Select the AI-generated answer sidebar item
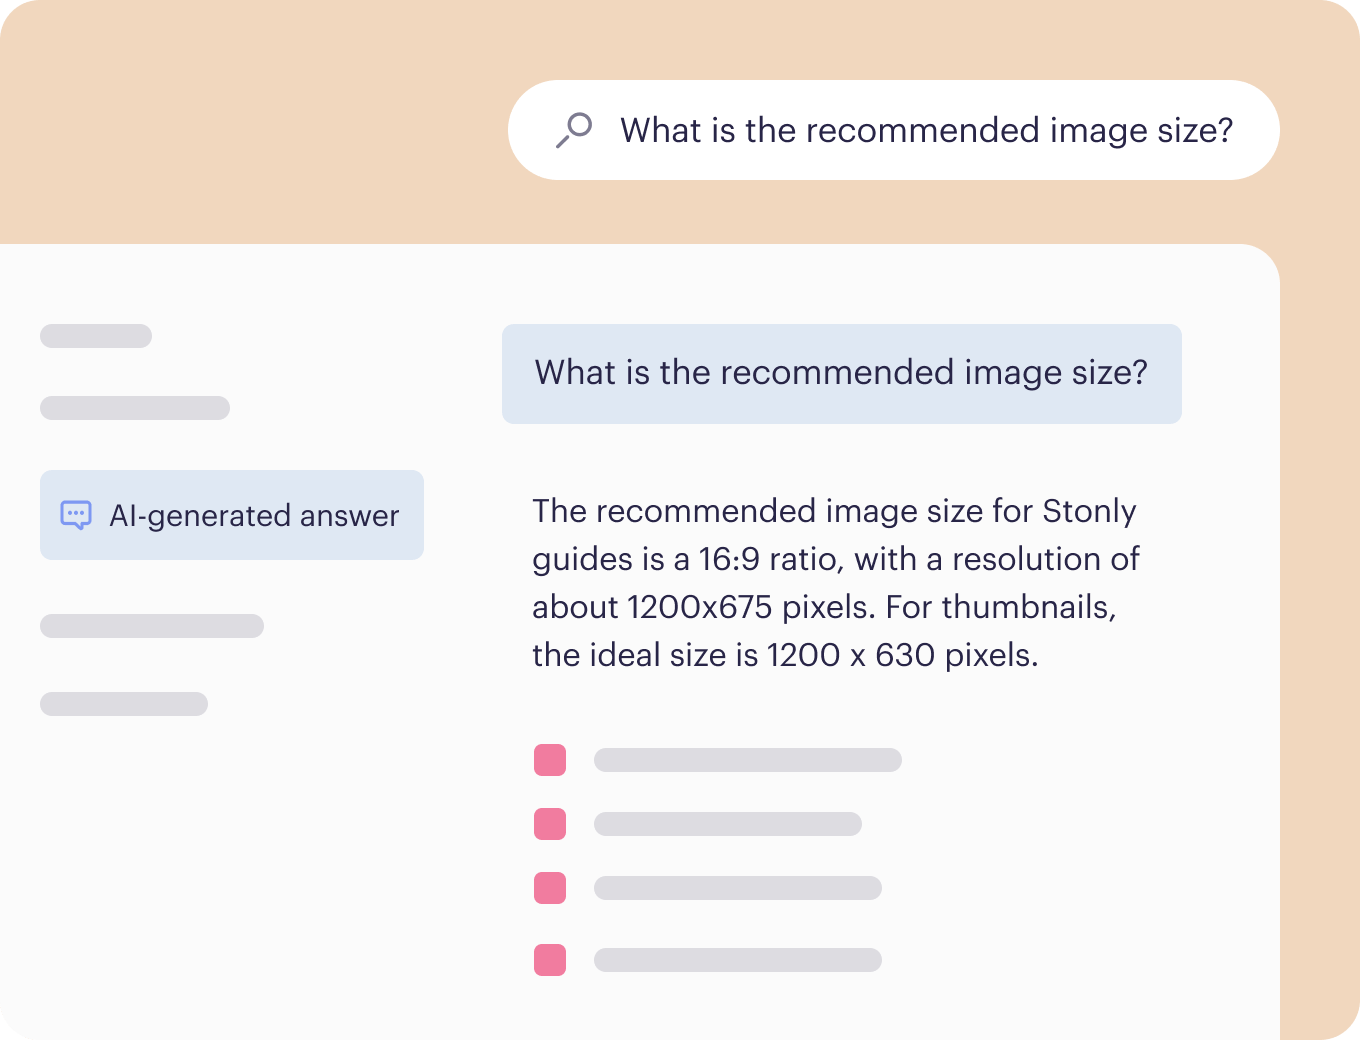1360x1040 pixels. click(232, 515)
